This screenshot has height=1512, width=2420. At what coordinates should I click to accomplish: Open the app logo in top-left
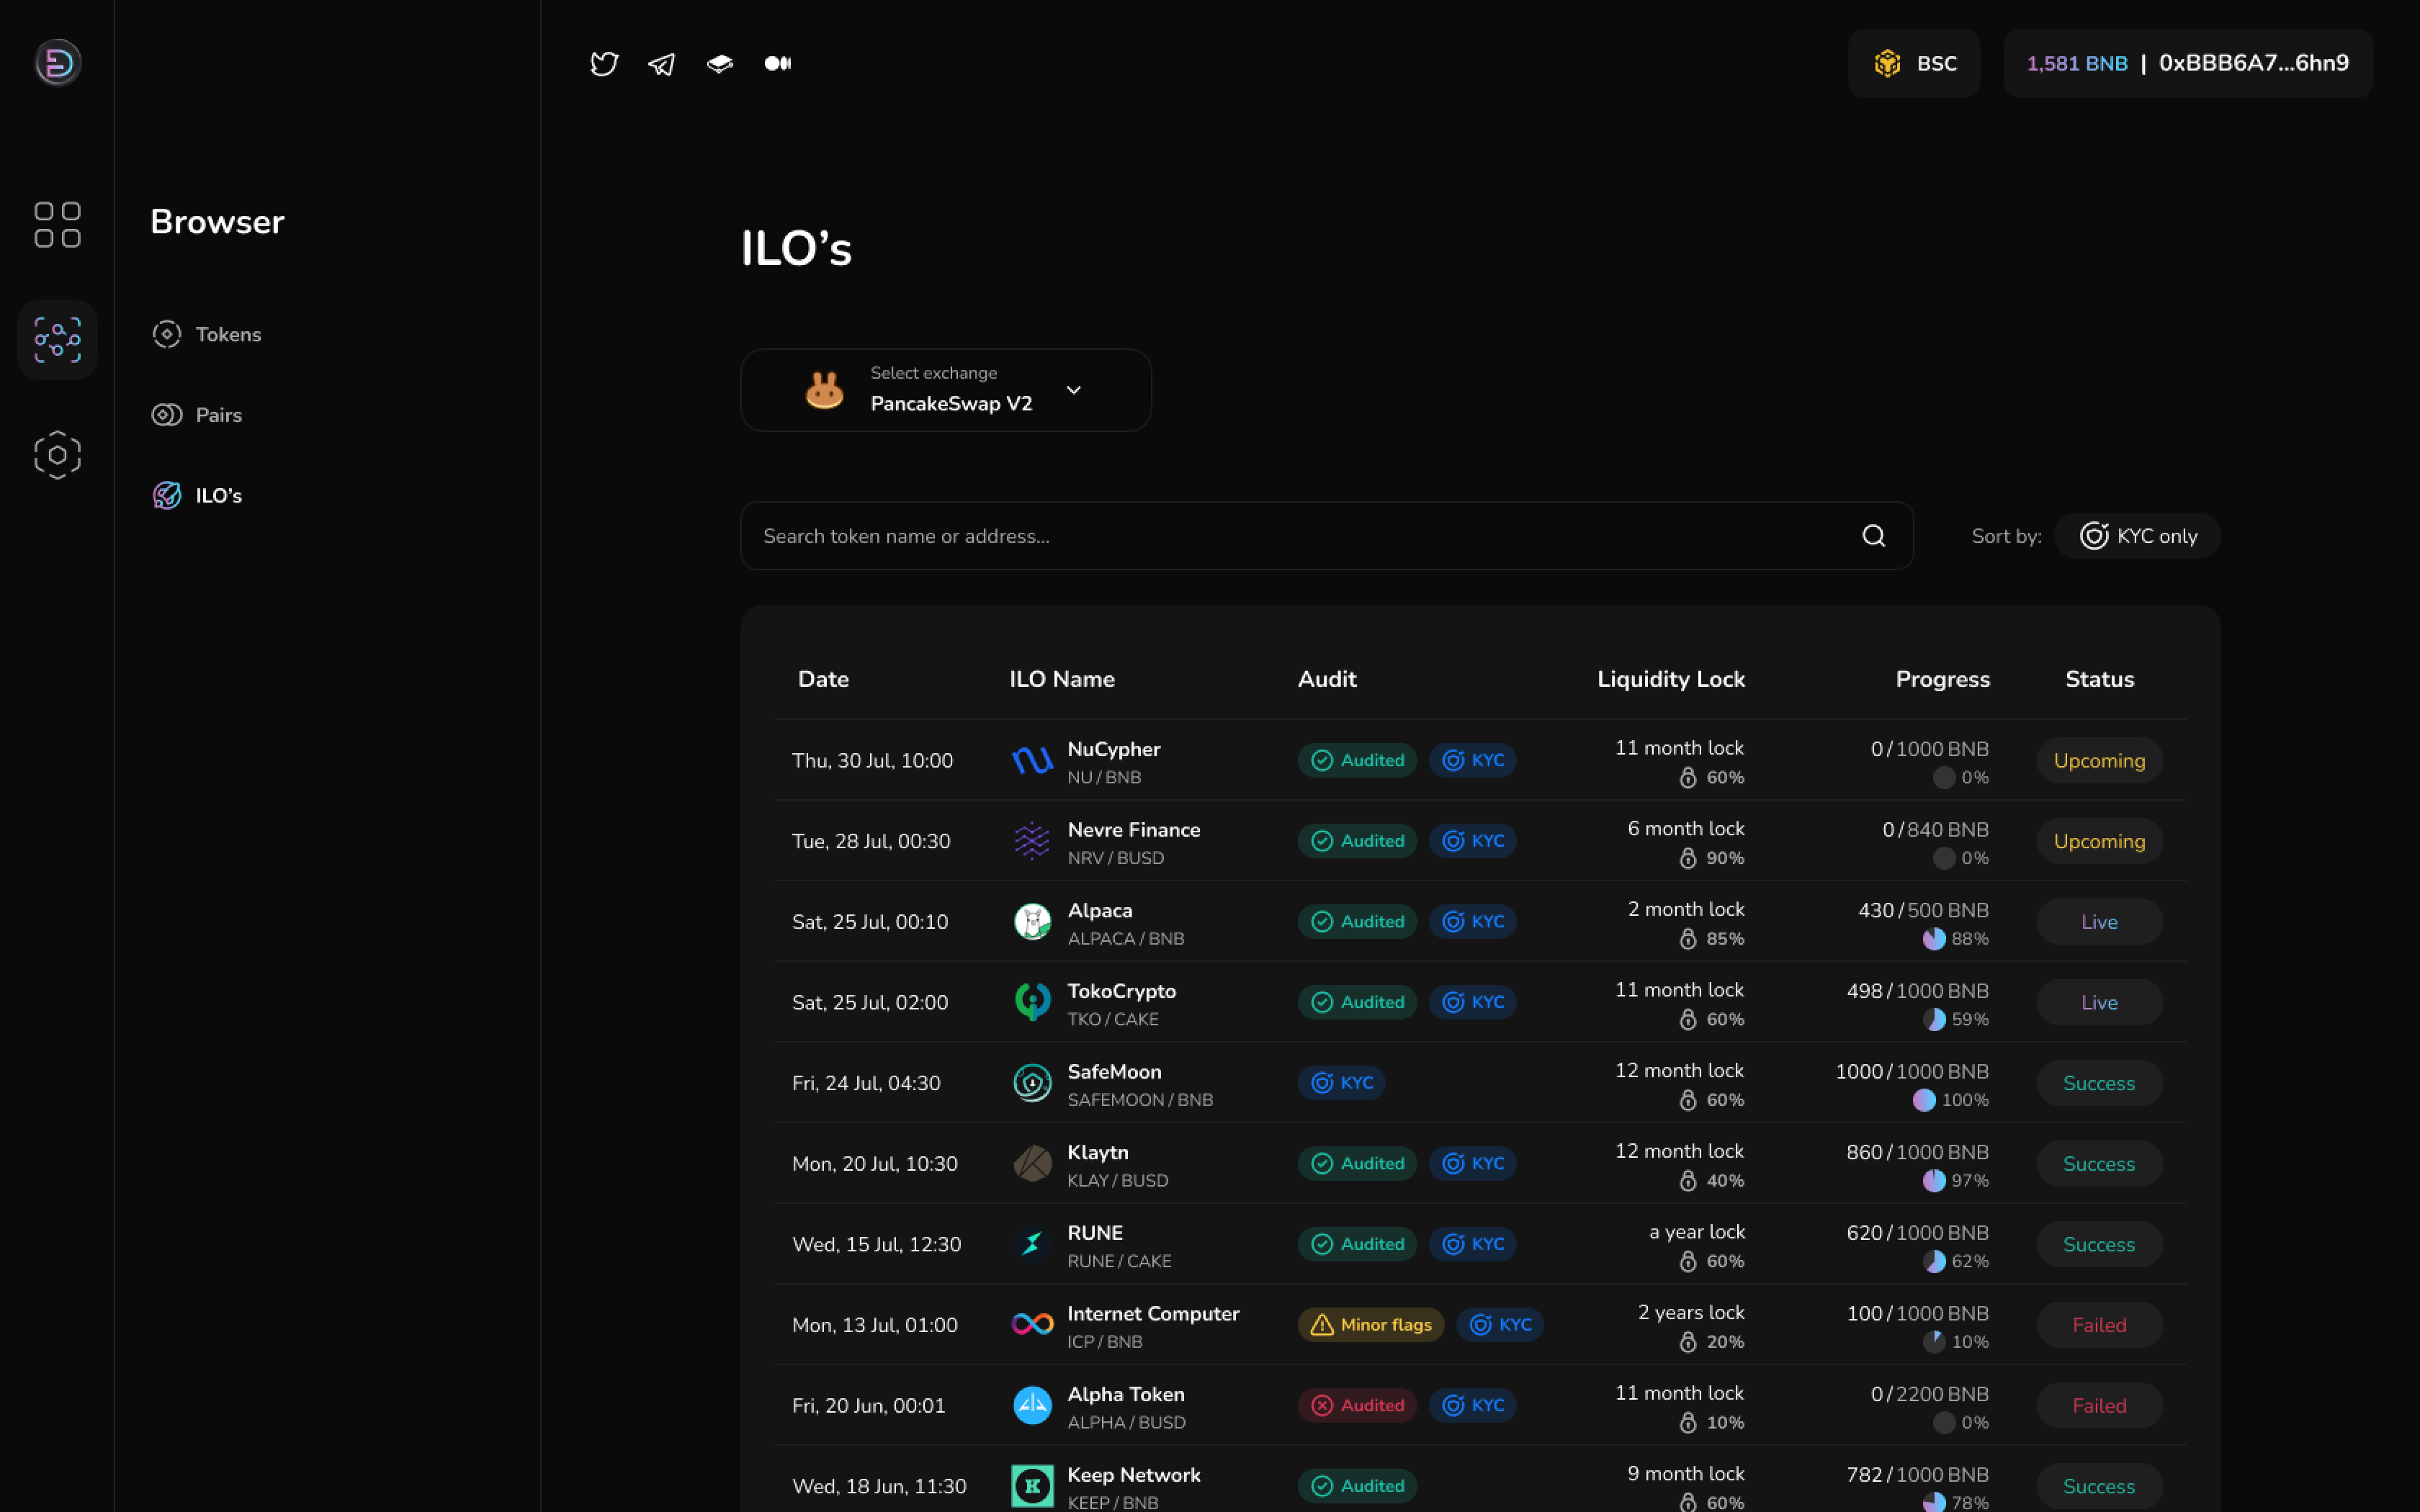pyautogui.click(x=58, y=63)
